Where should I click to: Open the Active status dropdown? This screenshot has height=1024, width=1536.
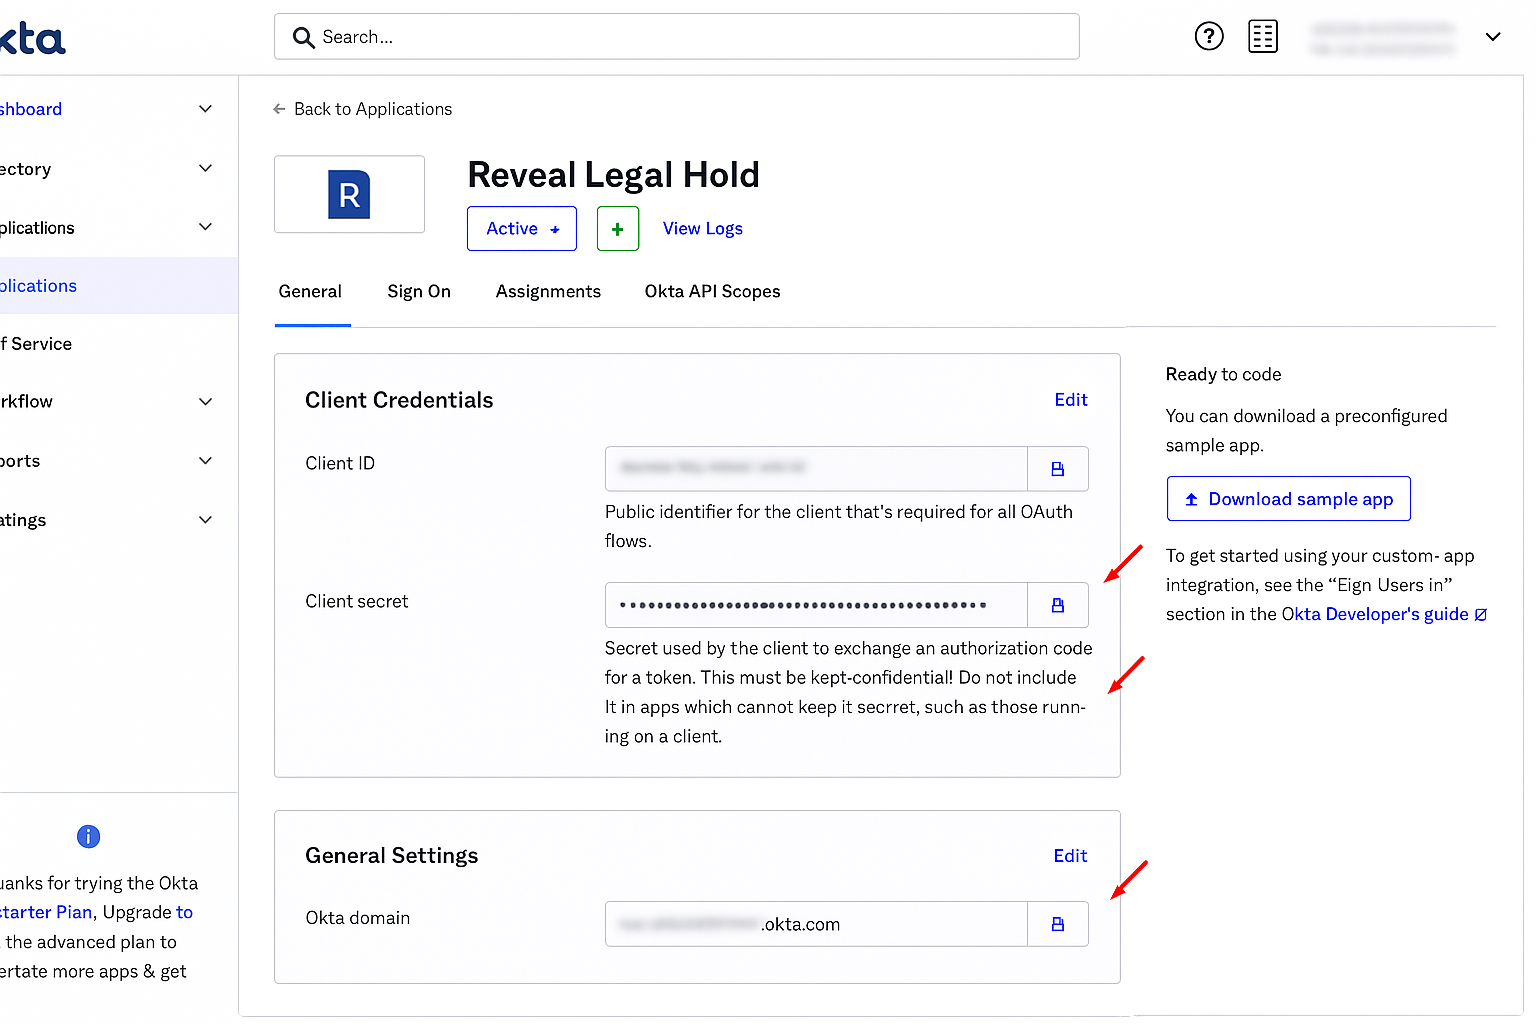point(521,229)
